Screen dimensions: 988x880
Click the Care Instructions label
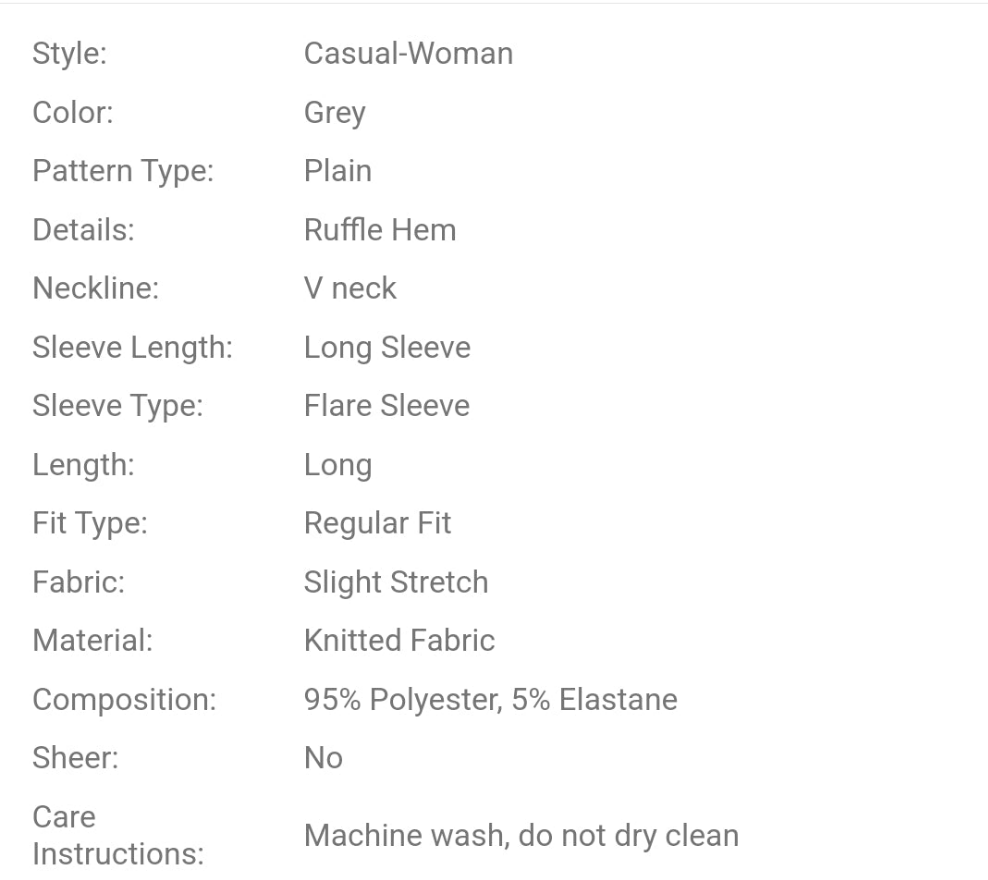click(117, 836)
